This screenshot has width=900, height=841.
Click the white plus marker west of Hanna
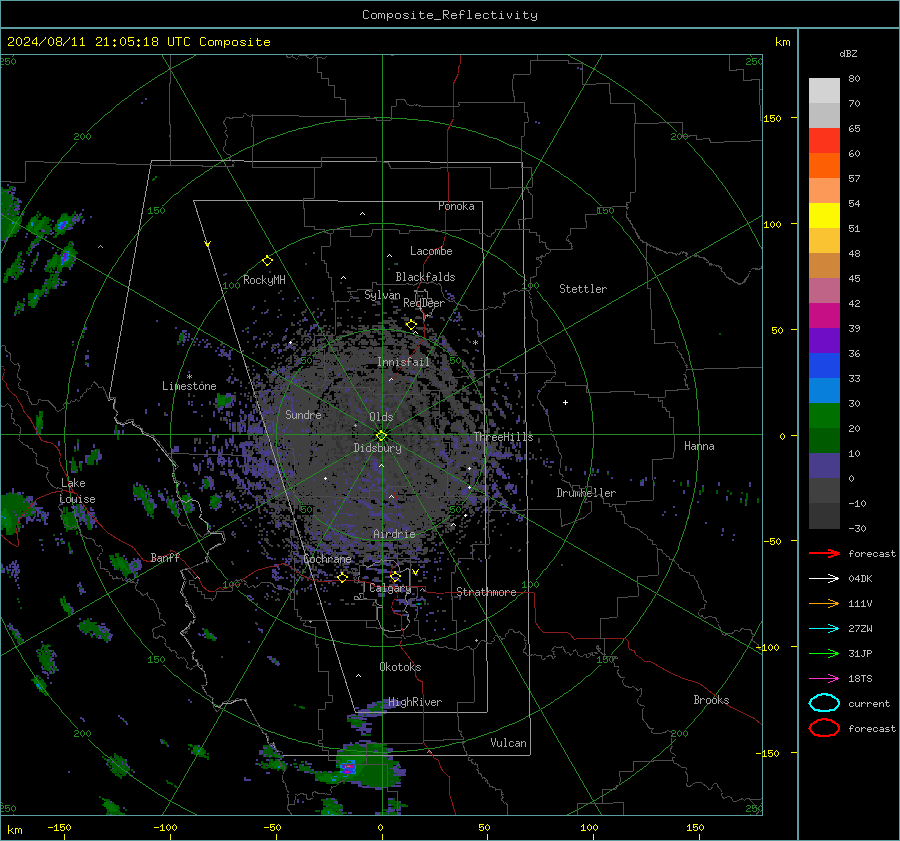point(565,402)
